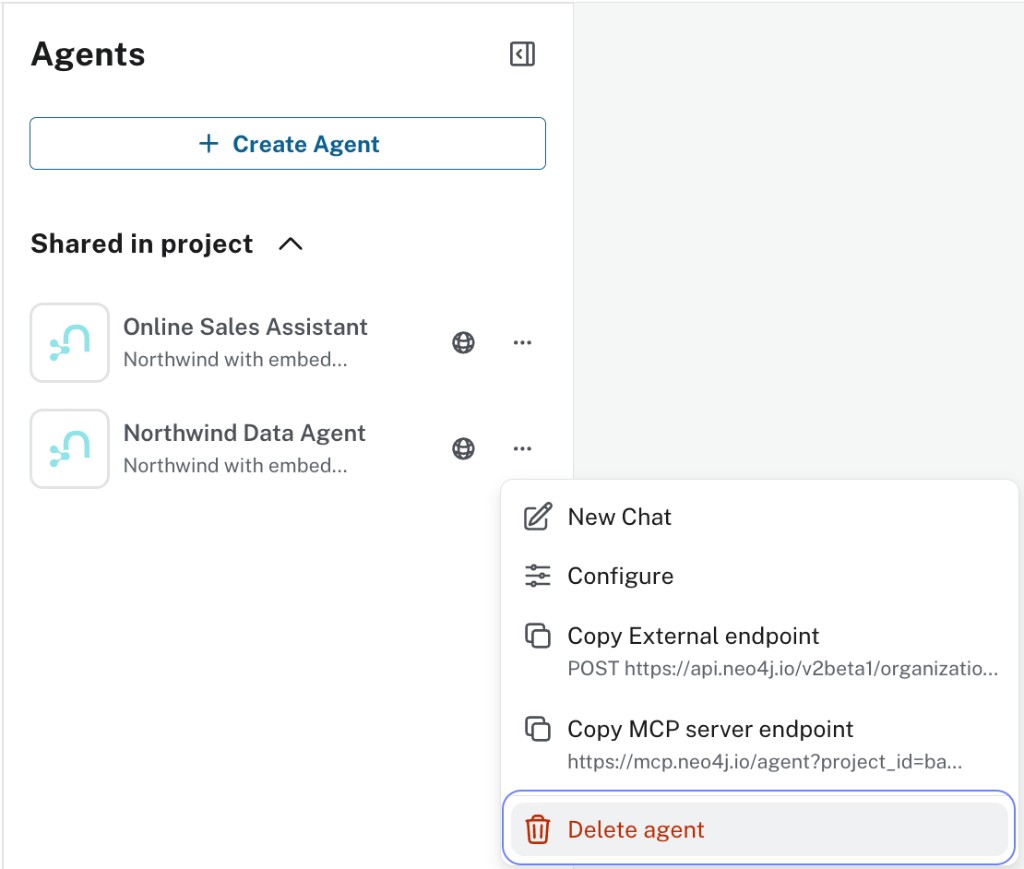This screenshot has width=1024, height=869.
Task: Open the ellipsis menu for Northwind Data Agent
Action: click(522, 448)
